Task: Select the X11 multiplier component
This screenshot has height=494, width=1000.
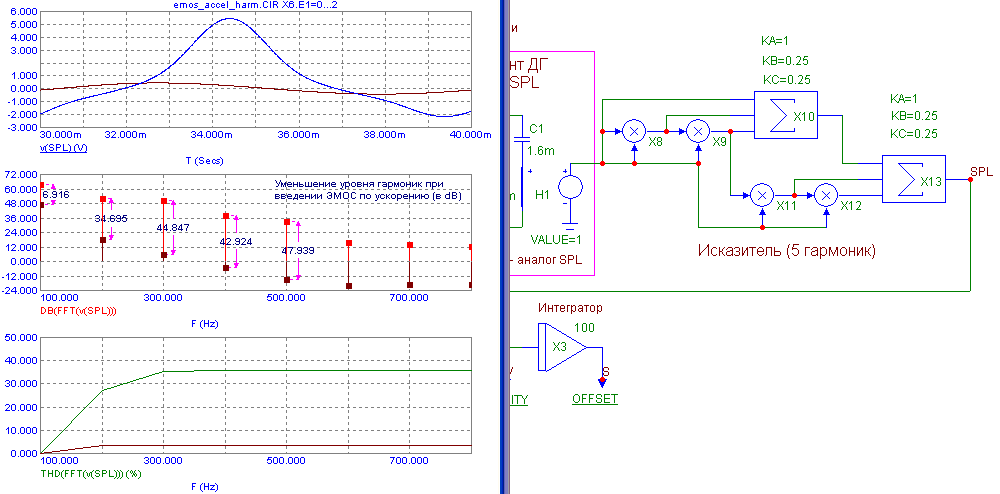Action: click(762, 194)
